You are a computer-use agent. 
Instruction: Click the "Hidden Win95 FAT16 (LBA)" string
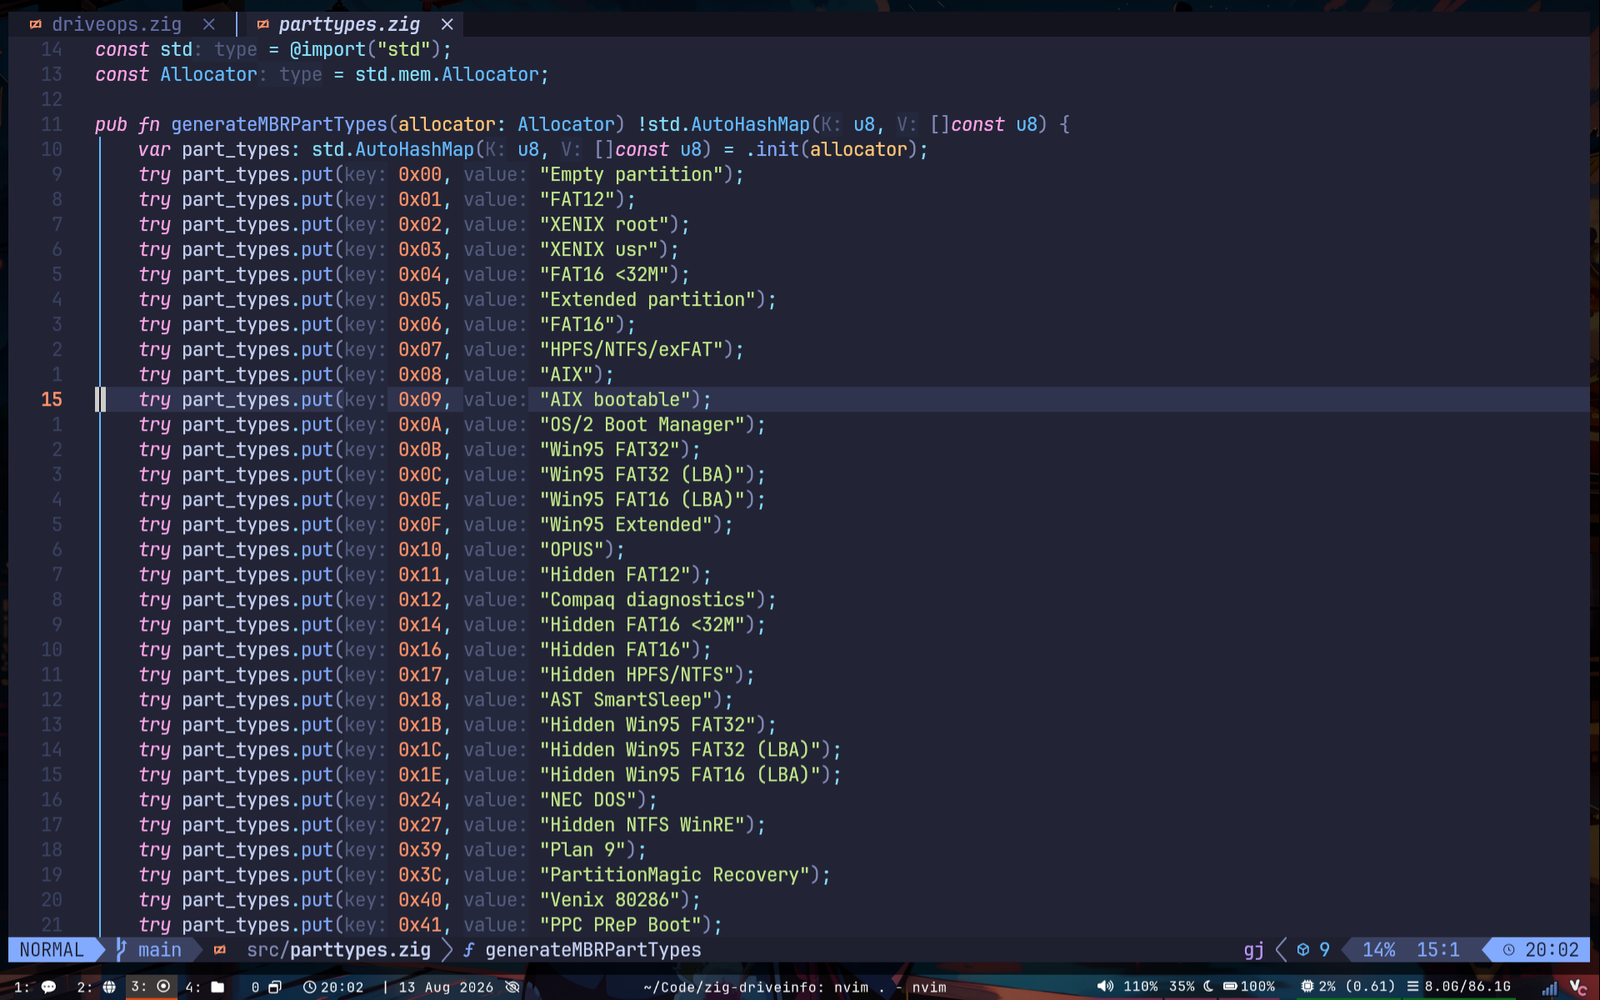point(680,774)
